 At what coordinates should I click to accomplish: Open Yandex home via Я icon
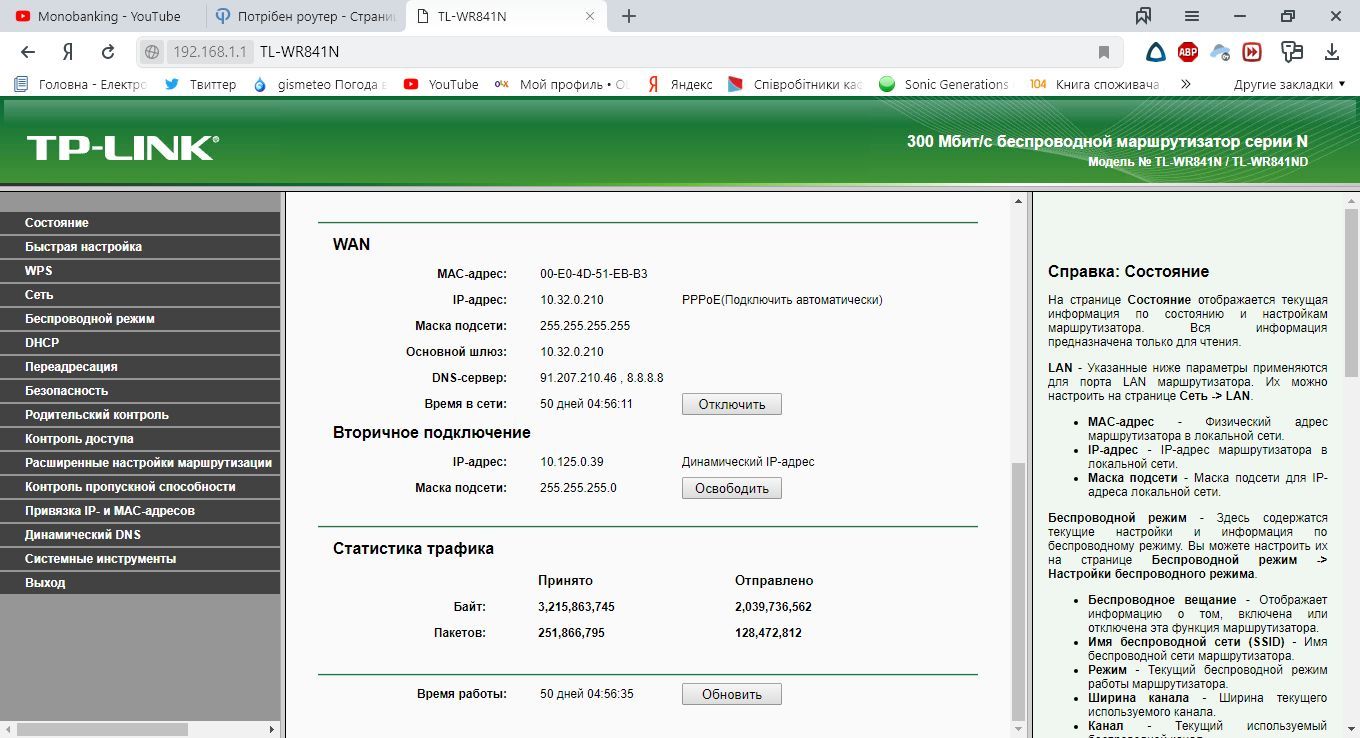pyautogui.click(x=68, y=52)
